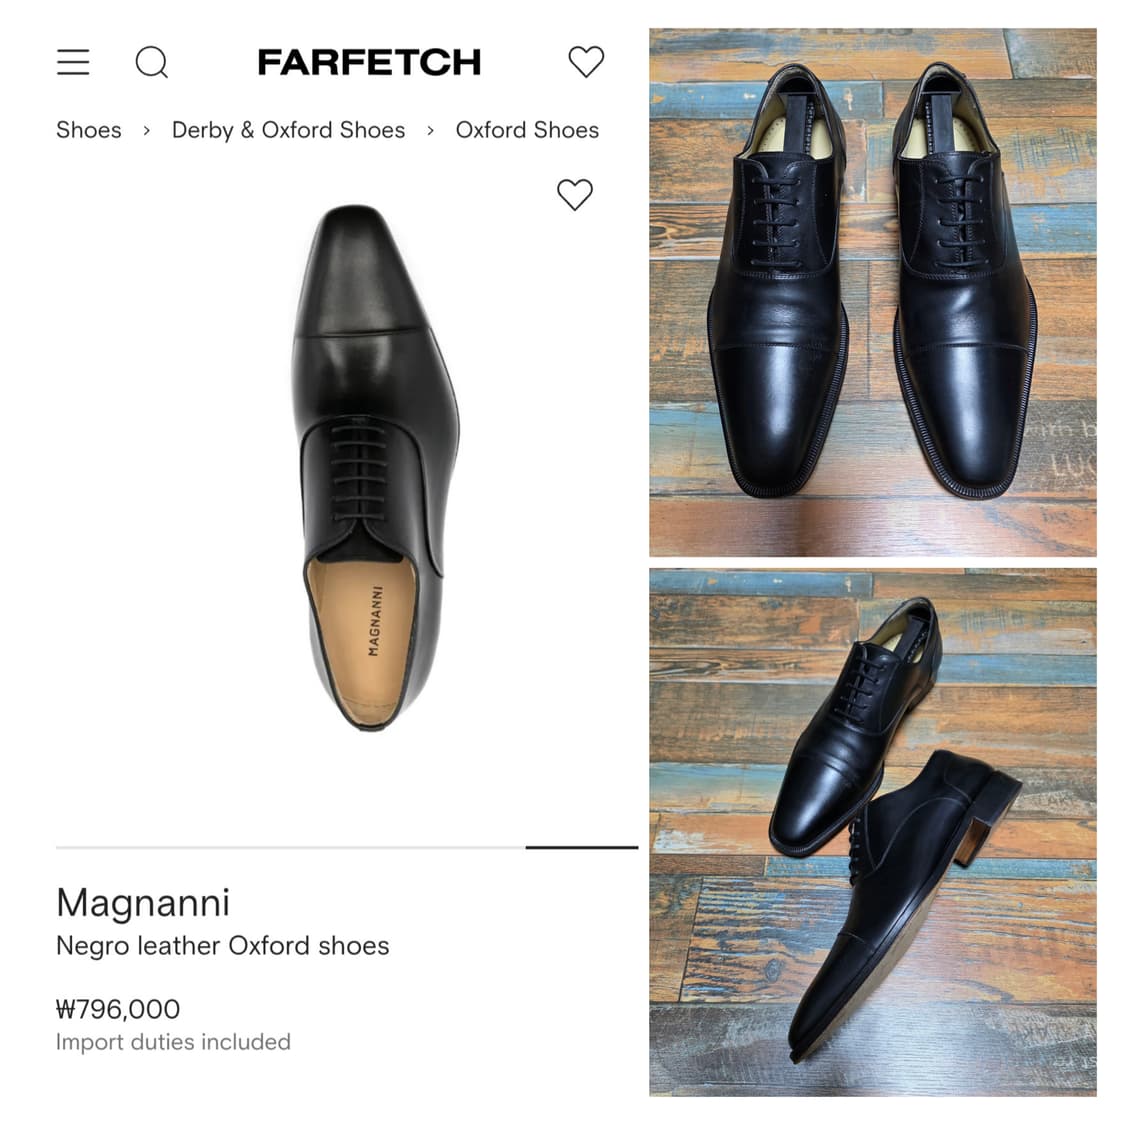Click the Import duties included note
The width and height of the screenshot is (1125, 1125).
pos(173,1042)
